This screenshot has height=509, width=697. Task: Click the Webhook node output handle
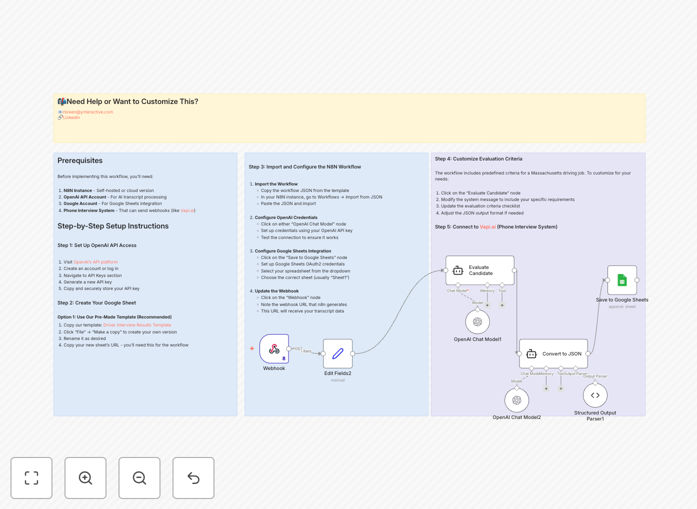click(x=289, y=349)
